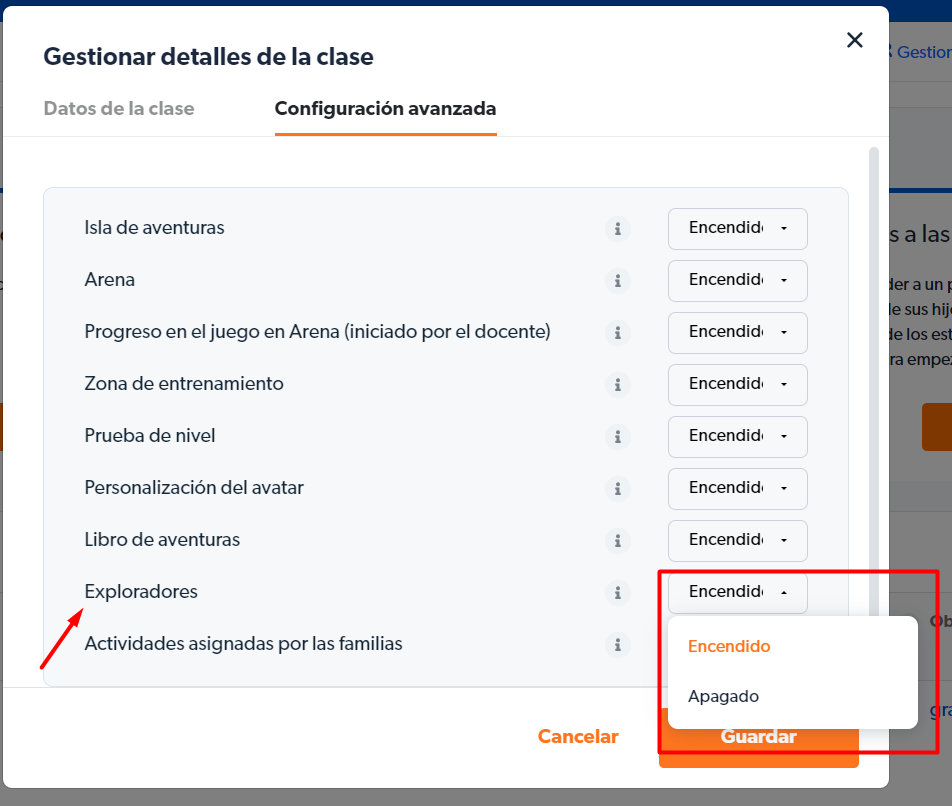Select Apagado in the dropdown list
Image resolution: width=952 pixels, height=806 pixels.
[x=724, y=697]
